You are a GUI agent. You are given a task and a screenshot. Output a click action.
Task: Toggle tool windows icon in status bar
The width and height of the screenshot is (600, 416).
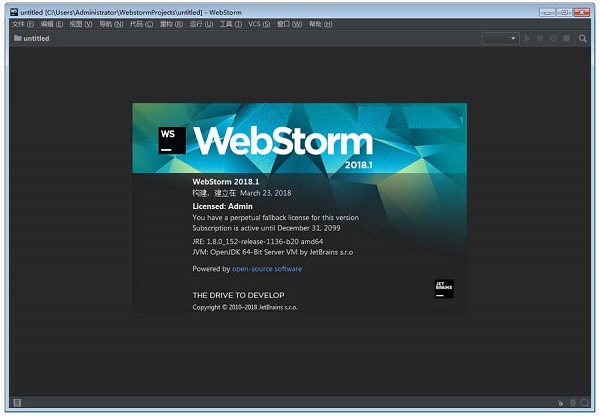click(17, 402)
